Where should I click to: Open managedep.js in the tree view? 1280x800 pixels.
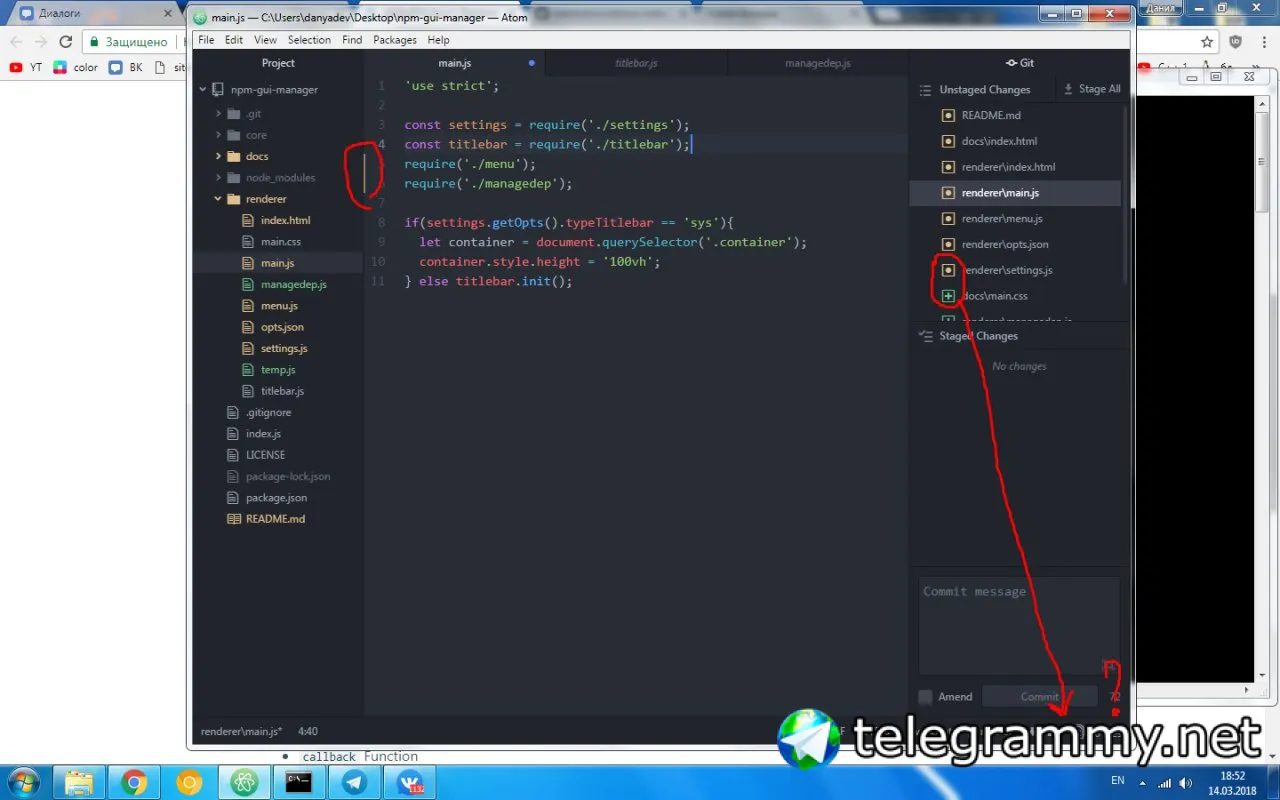293,285
